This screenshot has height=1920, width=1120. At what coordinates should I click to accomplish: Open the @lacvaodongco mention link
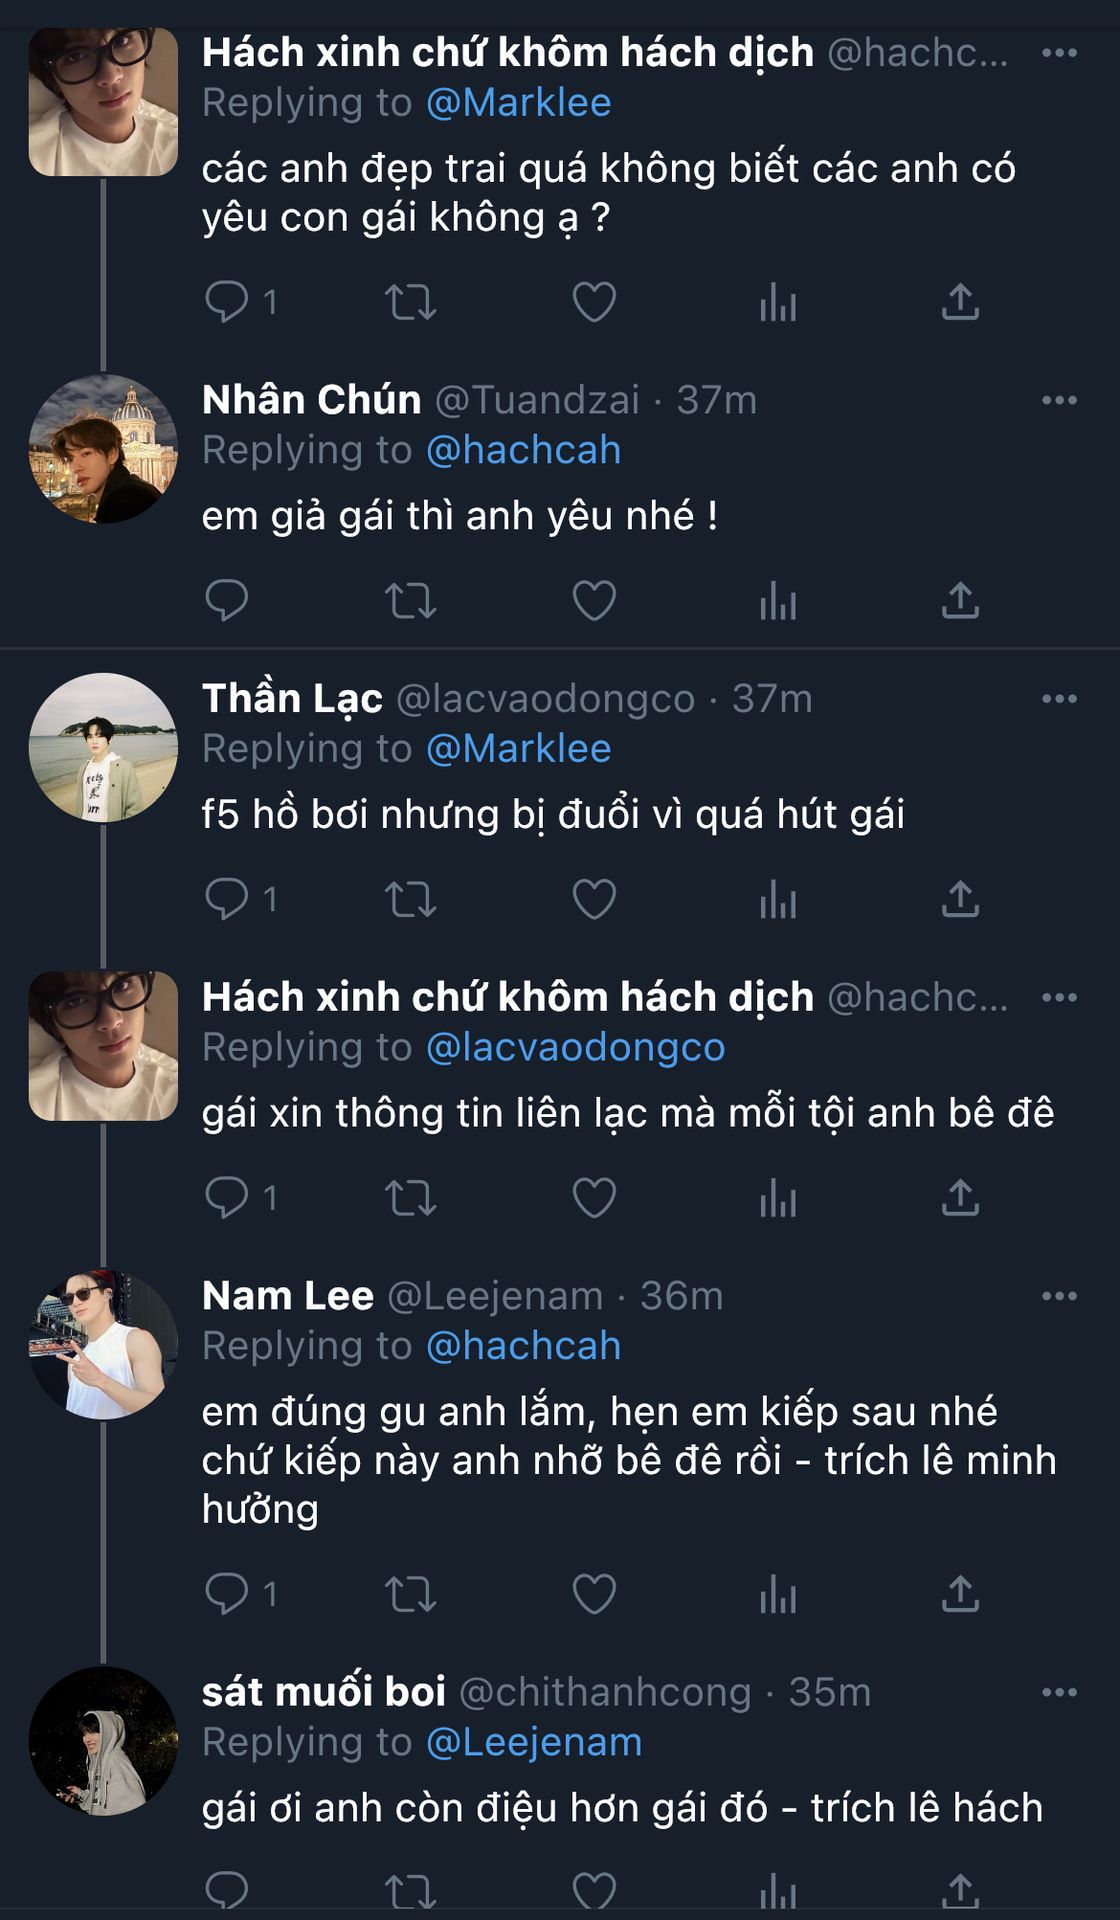pyautogui.click(x=575, y=1047)
